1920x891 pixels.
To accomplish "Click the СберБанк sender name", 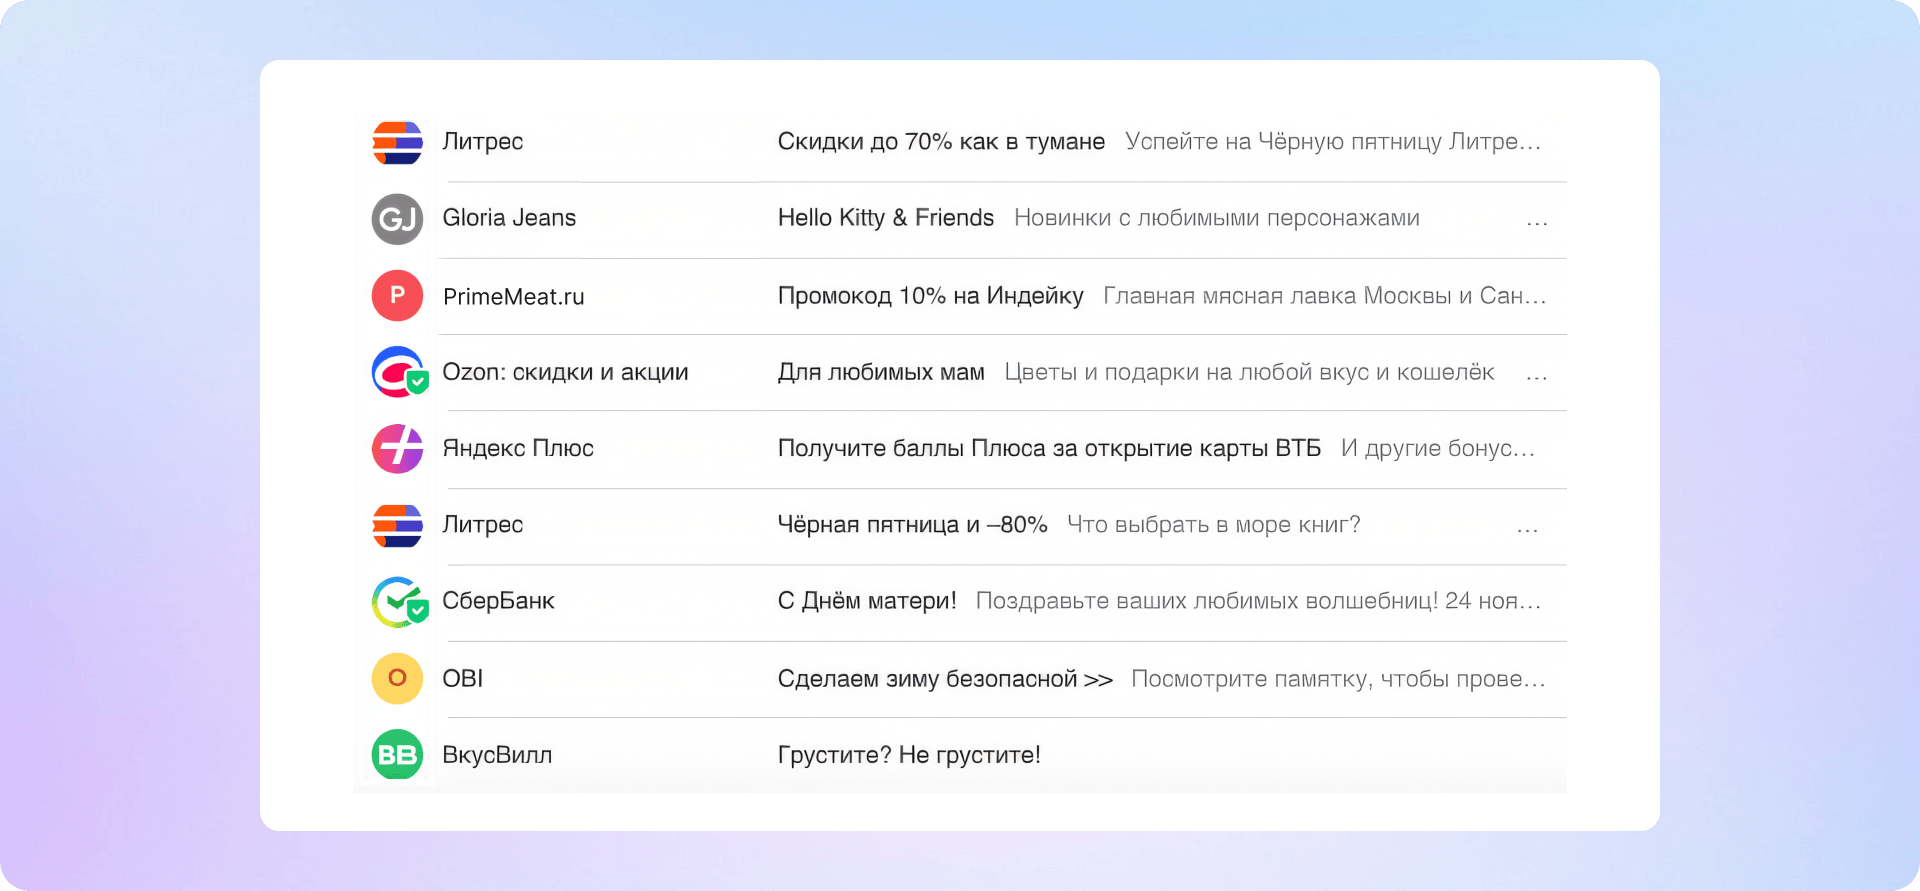I will (x=498, y=601).
